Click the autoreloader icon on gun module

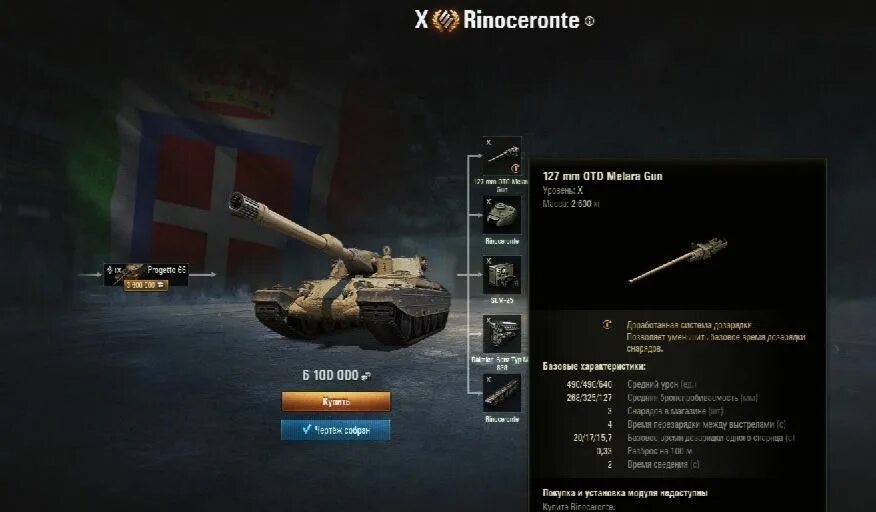(x=515, y=168)
